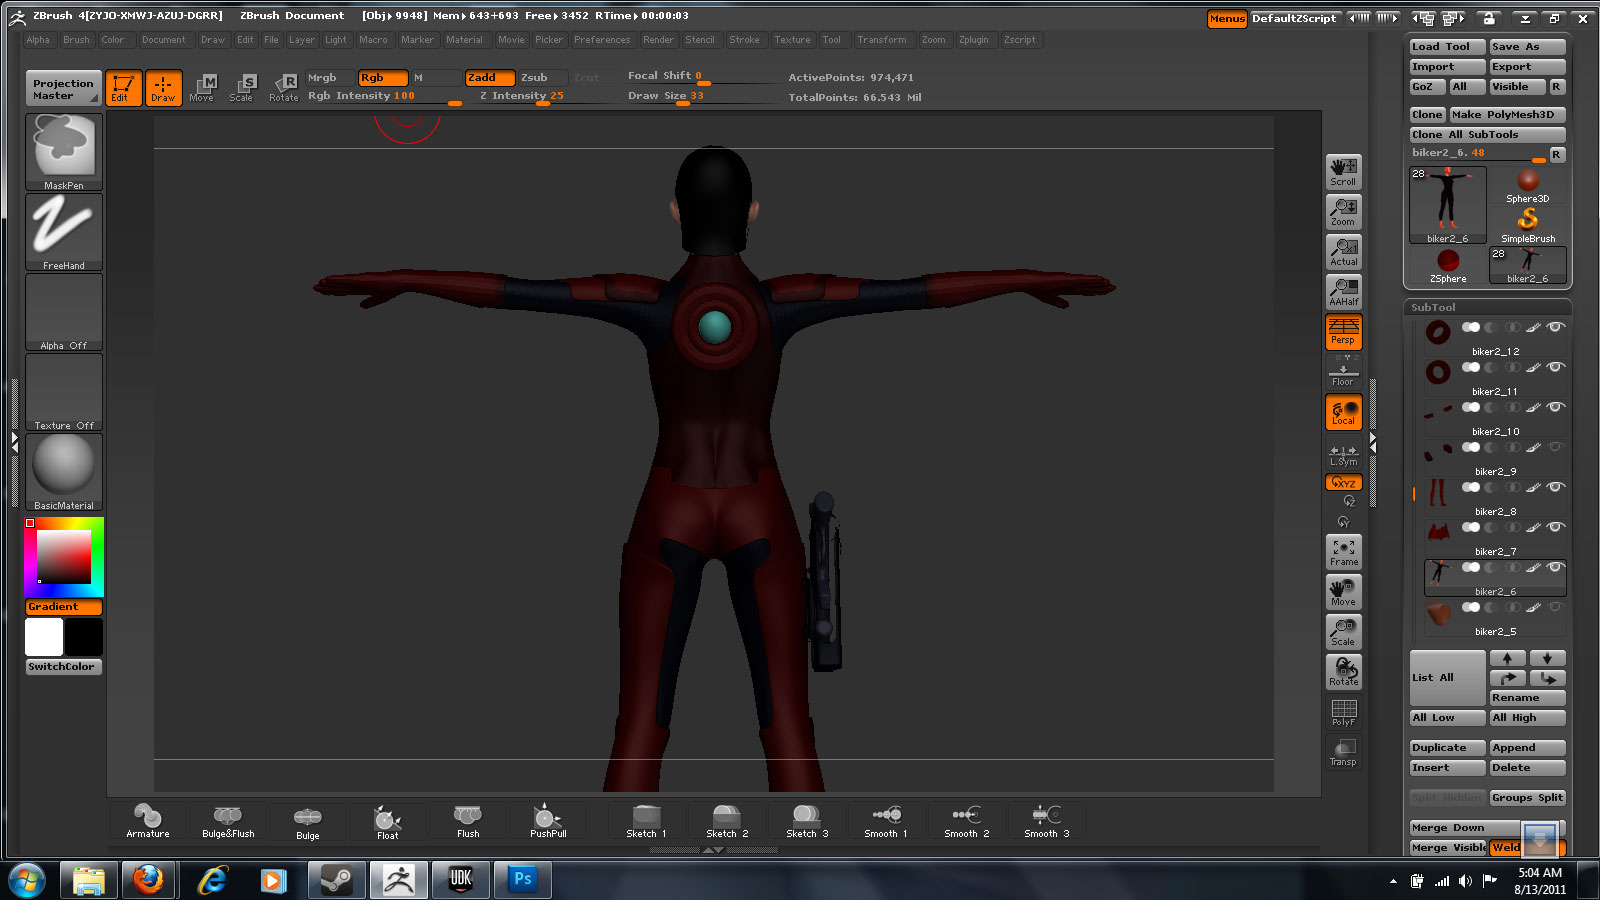Click Groups Split button

click(1527, 798)
